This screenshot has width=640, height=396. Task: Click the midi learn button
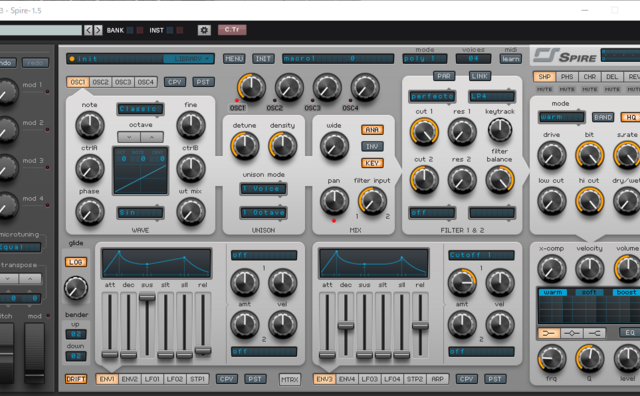click(511, 59)
